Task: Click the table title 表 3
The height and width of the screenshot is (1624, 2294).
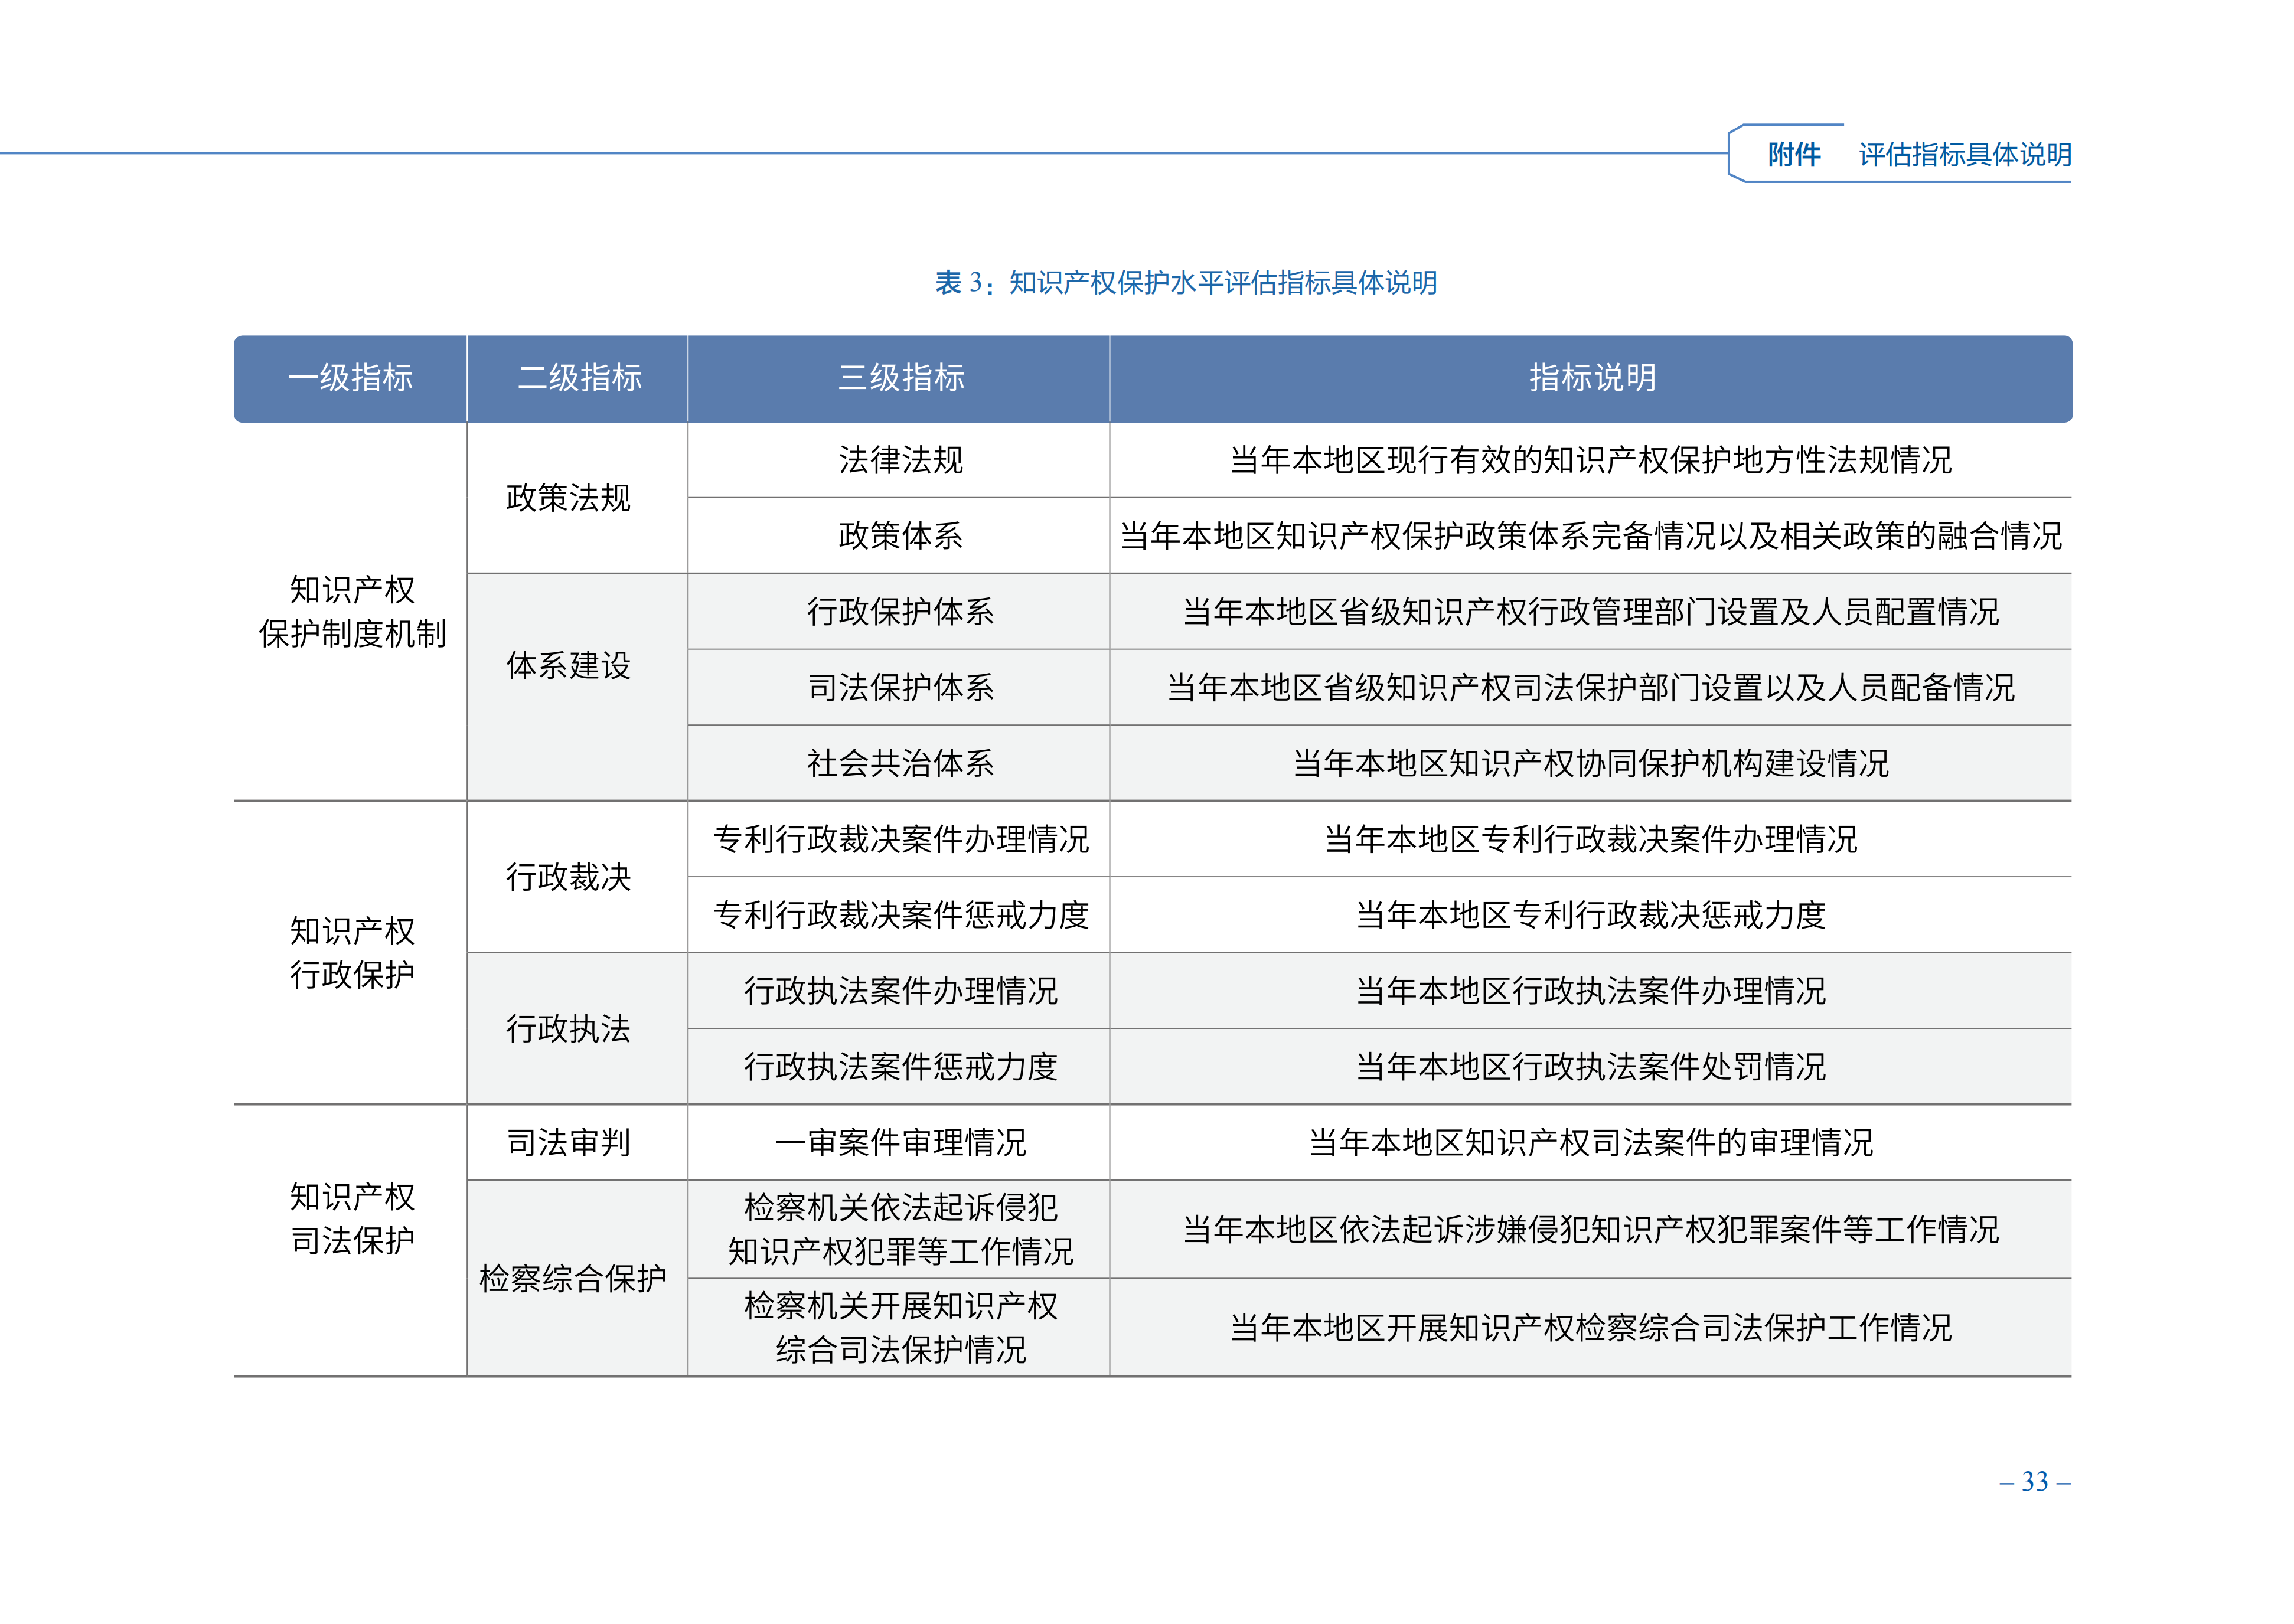Action: coord(1185,283)
